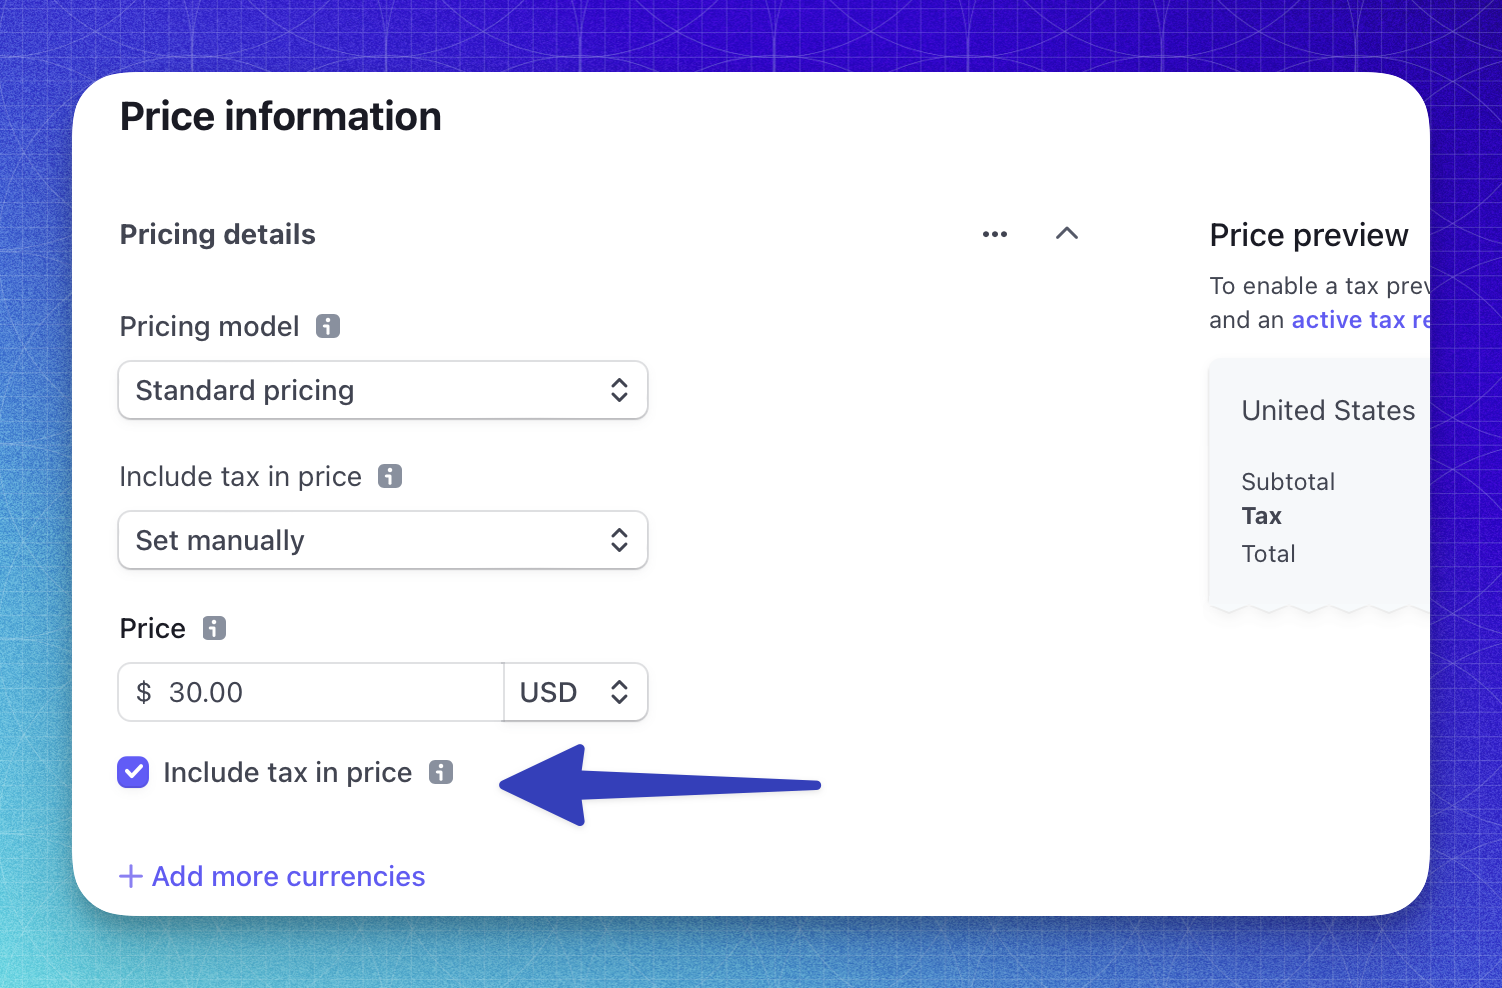The width and height of the screenshot is (1502, 988).
Task: Click the Include tax in price checkbox label
Action: (288, 772)
